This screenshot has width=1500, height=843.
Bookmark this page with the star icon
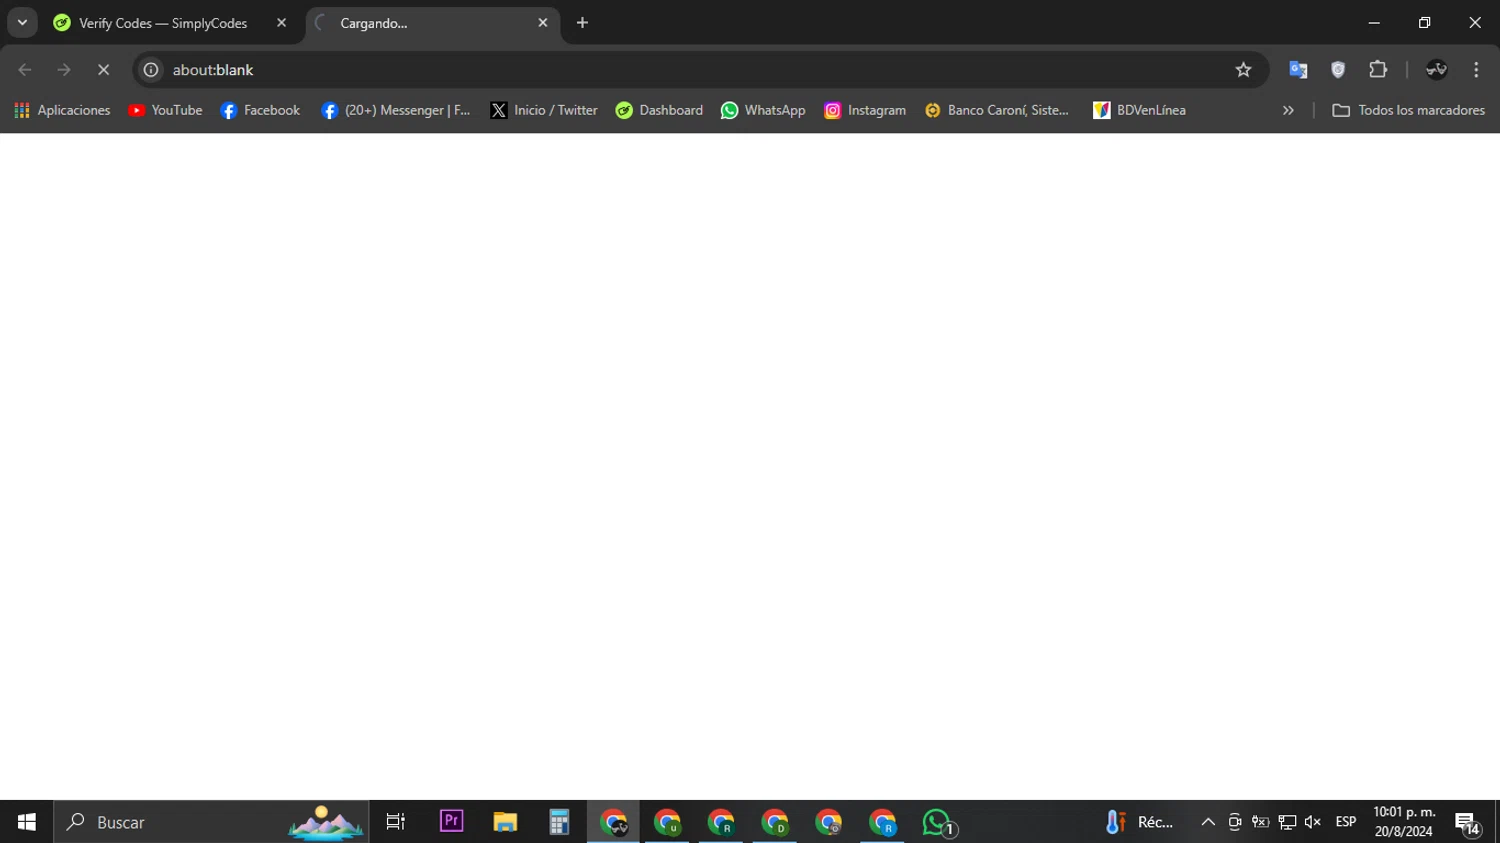point(1243,70)
